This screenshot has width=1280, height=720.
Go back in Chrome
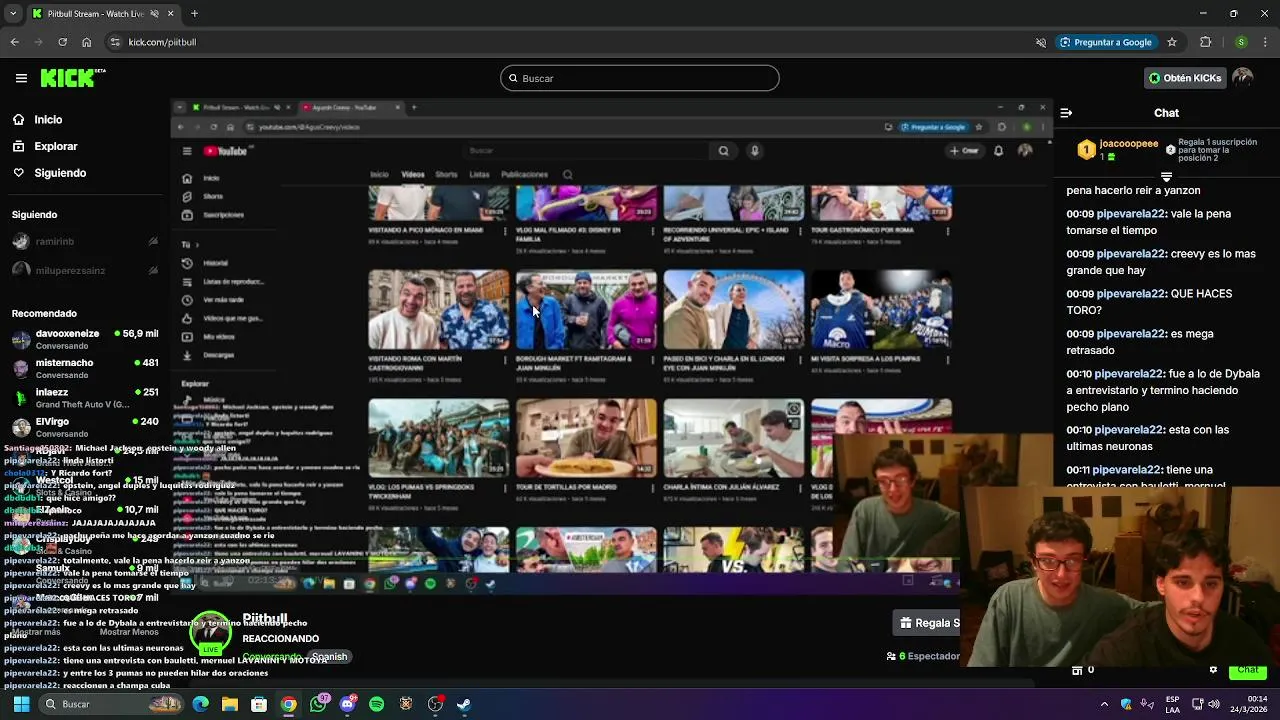pyautogui.click(x=14, y=42)
